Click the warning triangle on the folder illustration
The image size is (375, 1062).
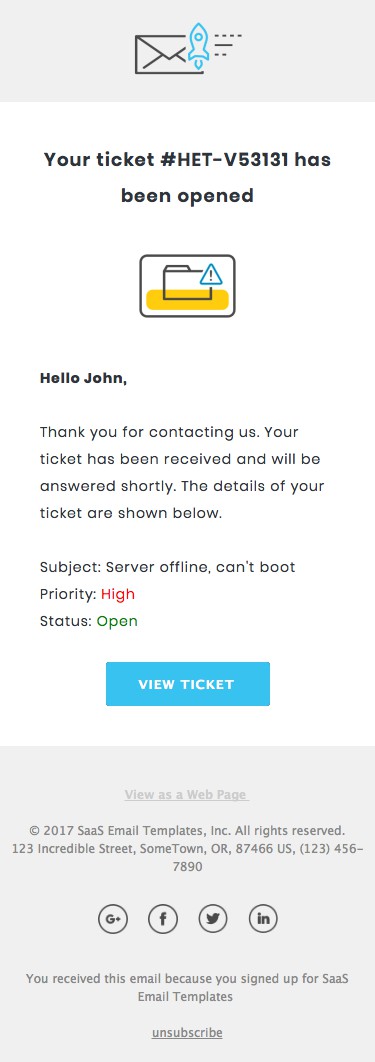point(212,275)
